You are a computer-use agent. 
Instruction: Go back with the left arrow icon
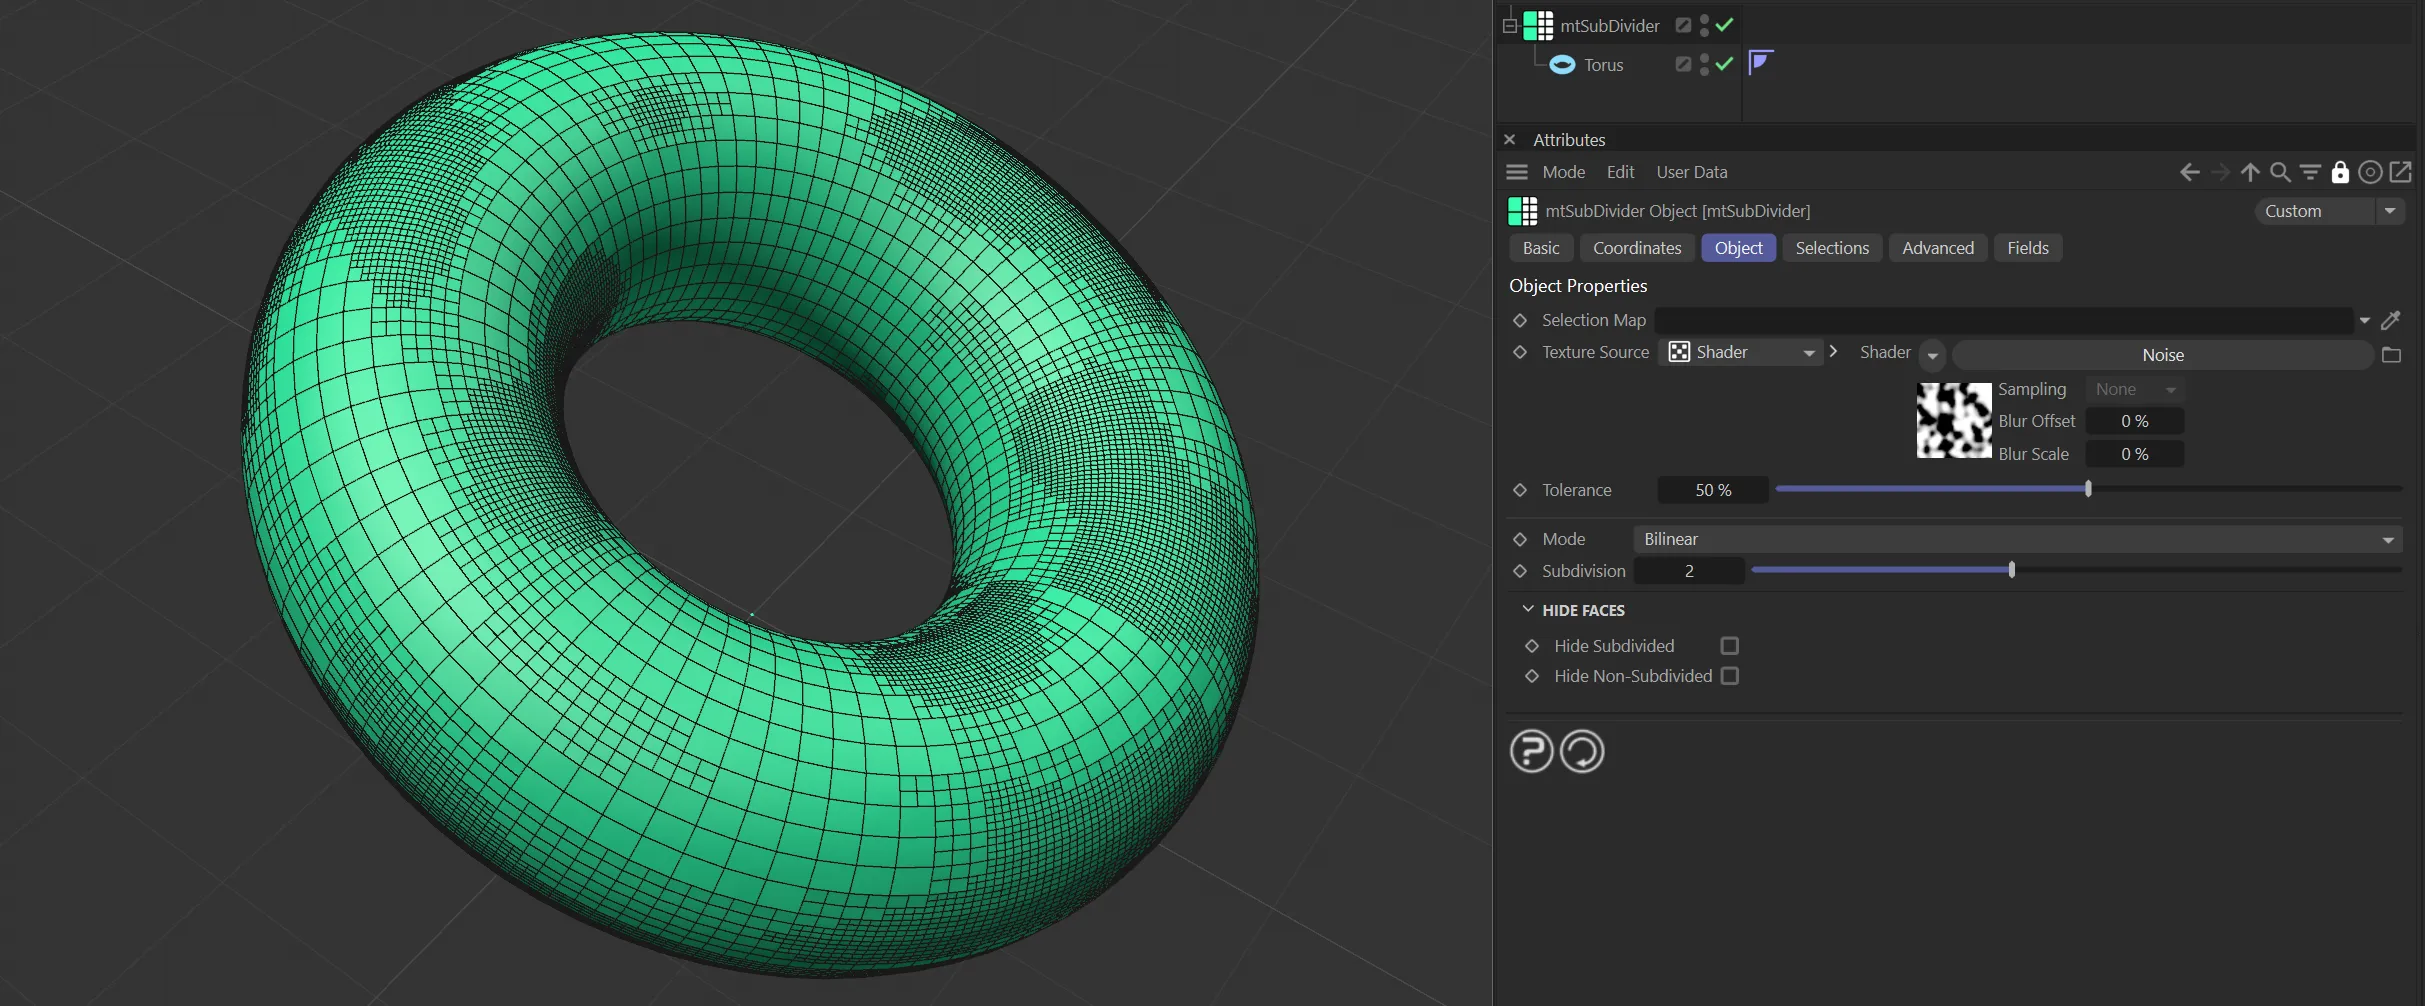(x=2189, y=172)
